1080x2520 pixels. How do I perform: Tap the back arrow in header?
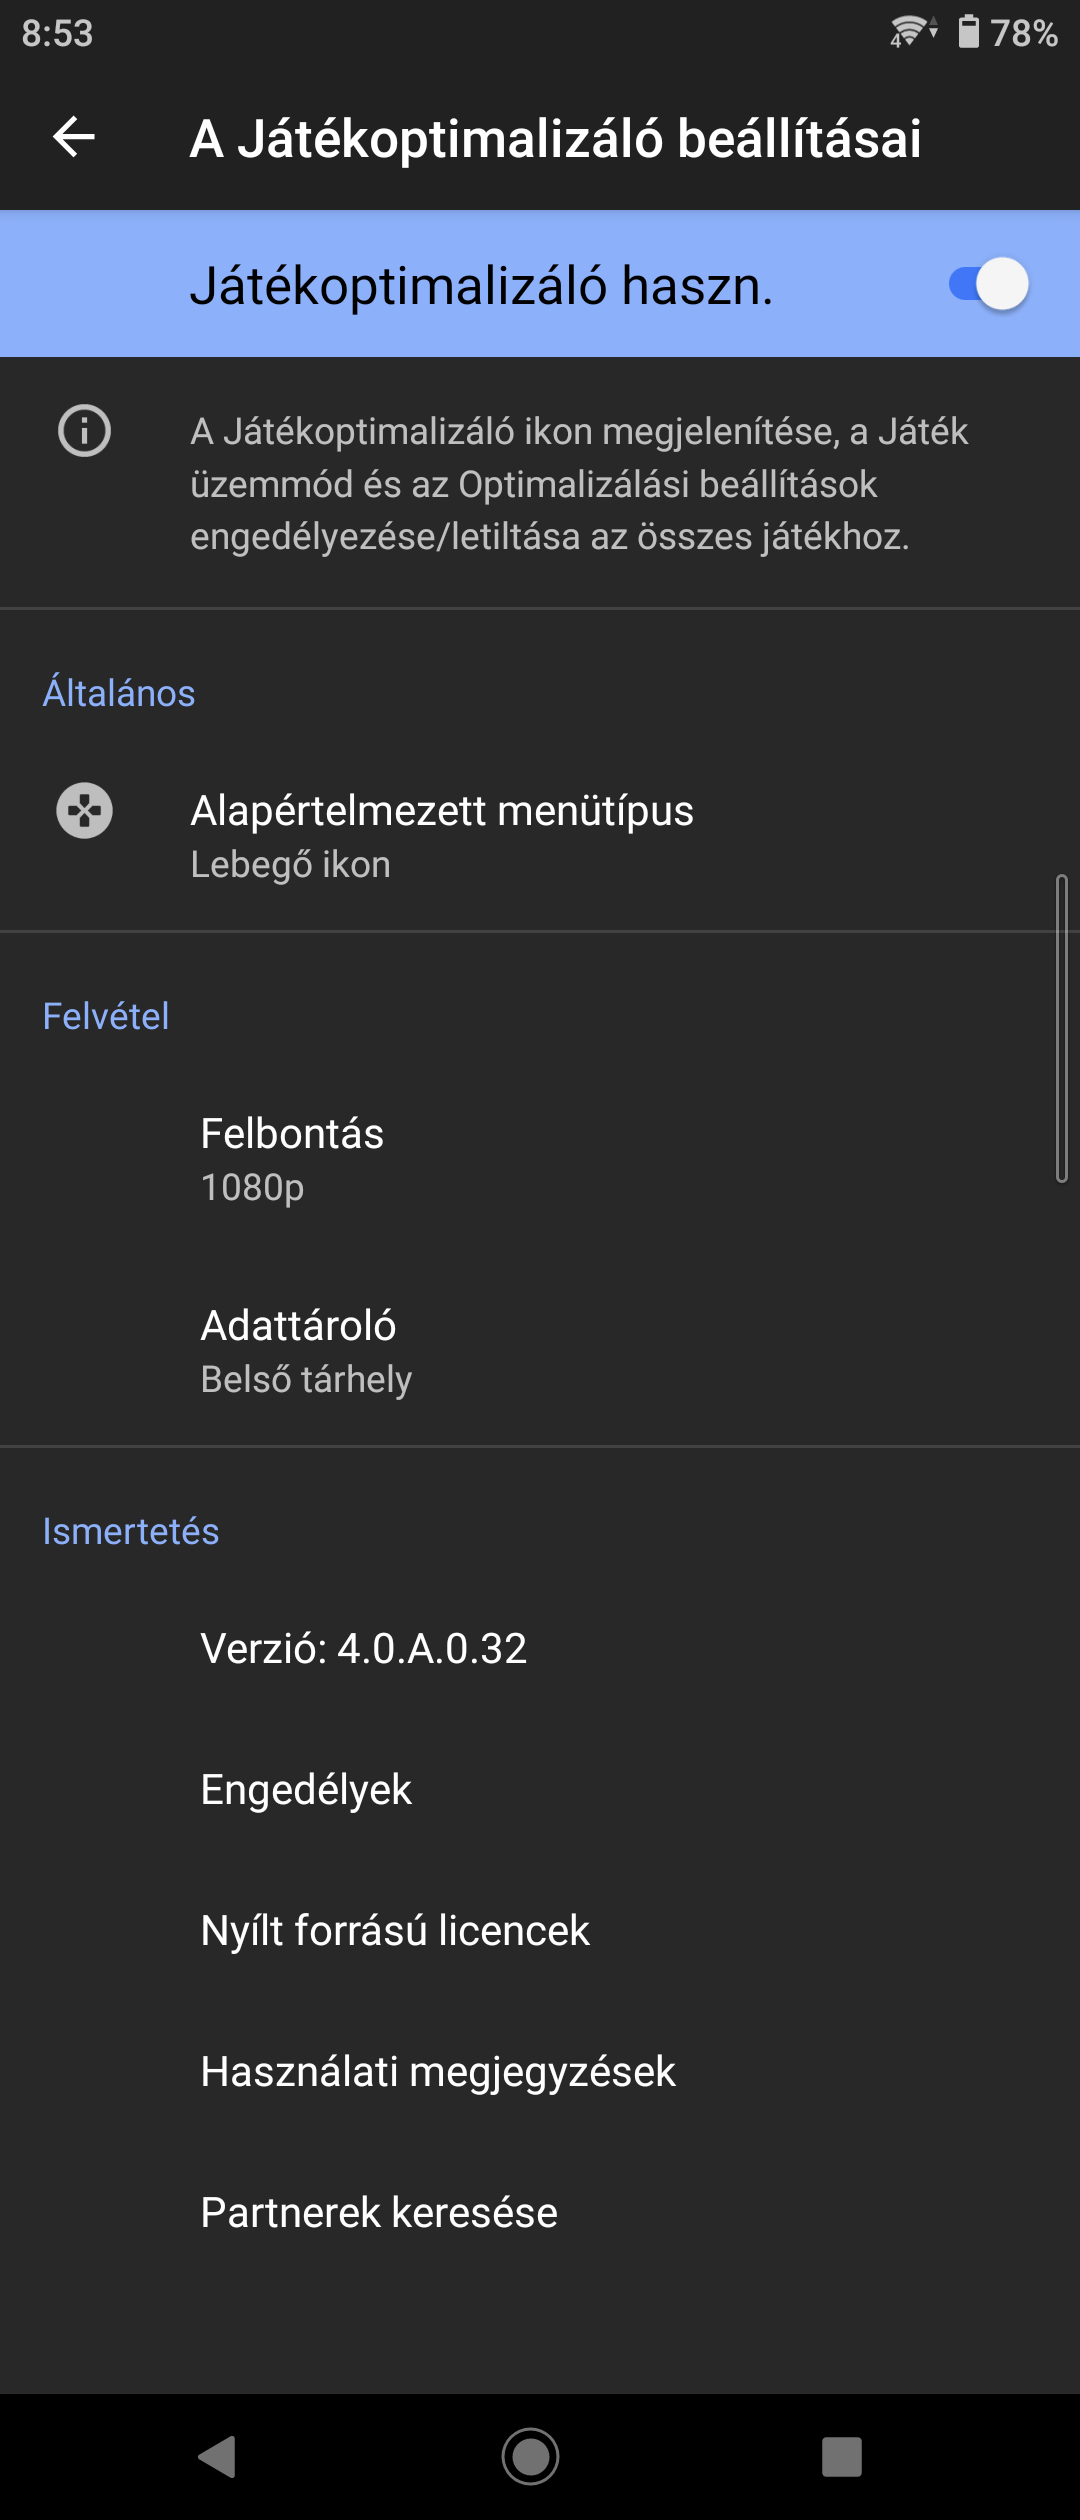tap(74, 137)
